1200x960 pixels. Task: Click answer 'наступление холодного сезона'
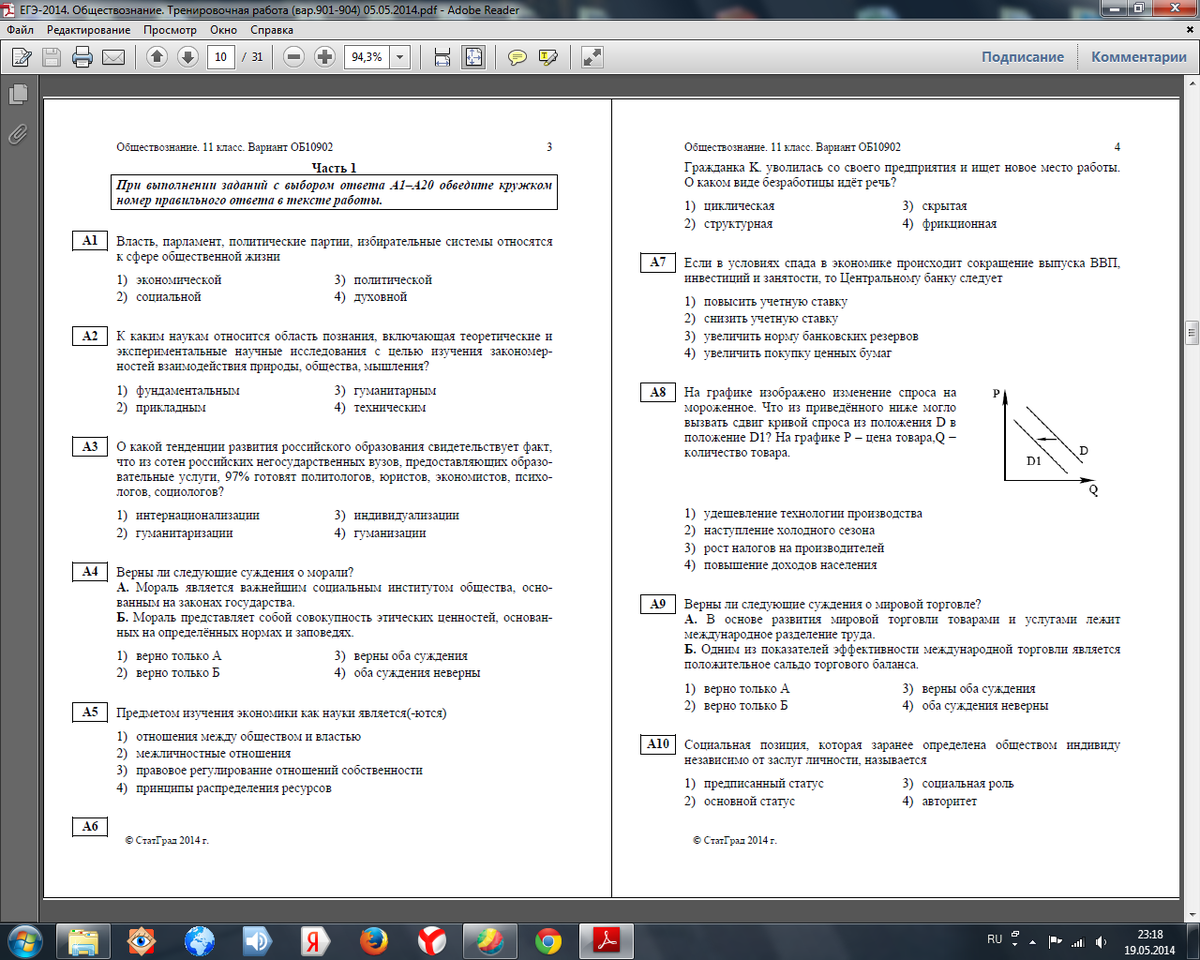(790, 530)
